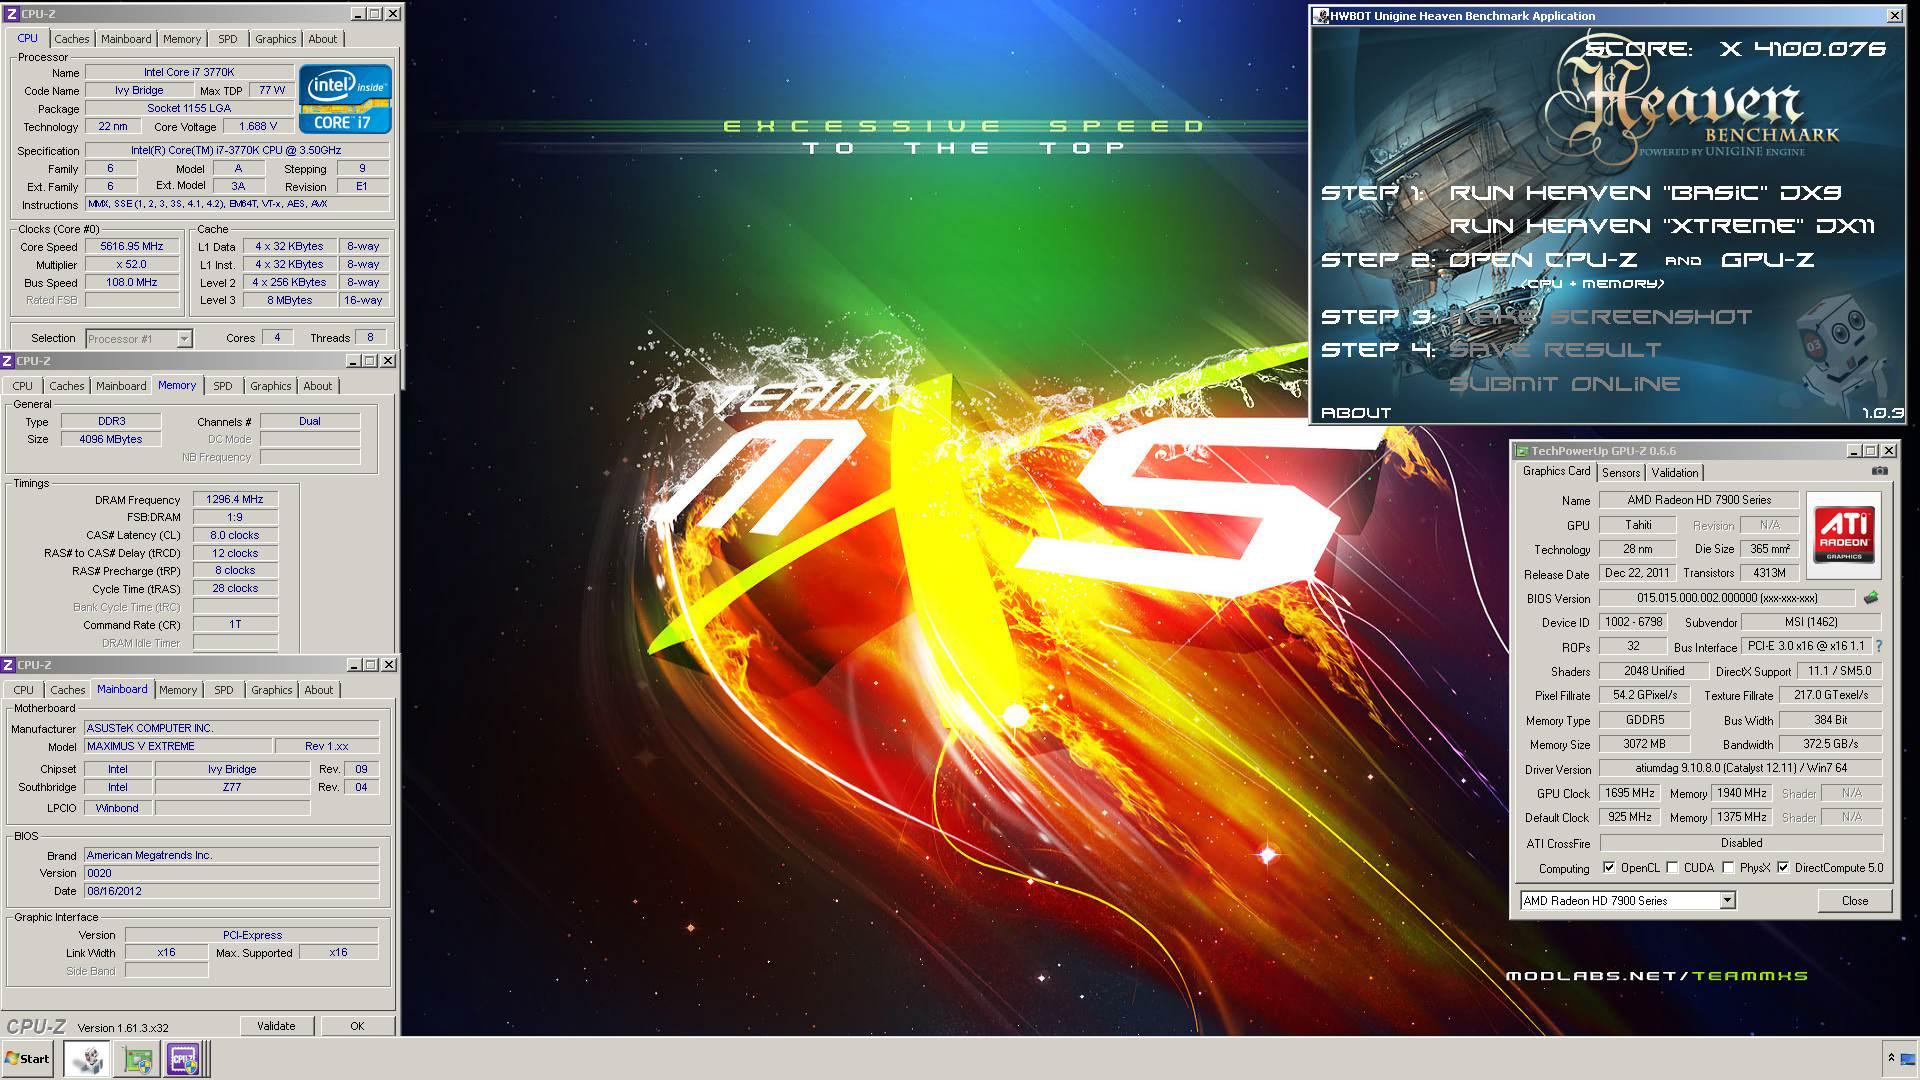Open About tab in top CPU-Z window

(x=322, y=39)
